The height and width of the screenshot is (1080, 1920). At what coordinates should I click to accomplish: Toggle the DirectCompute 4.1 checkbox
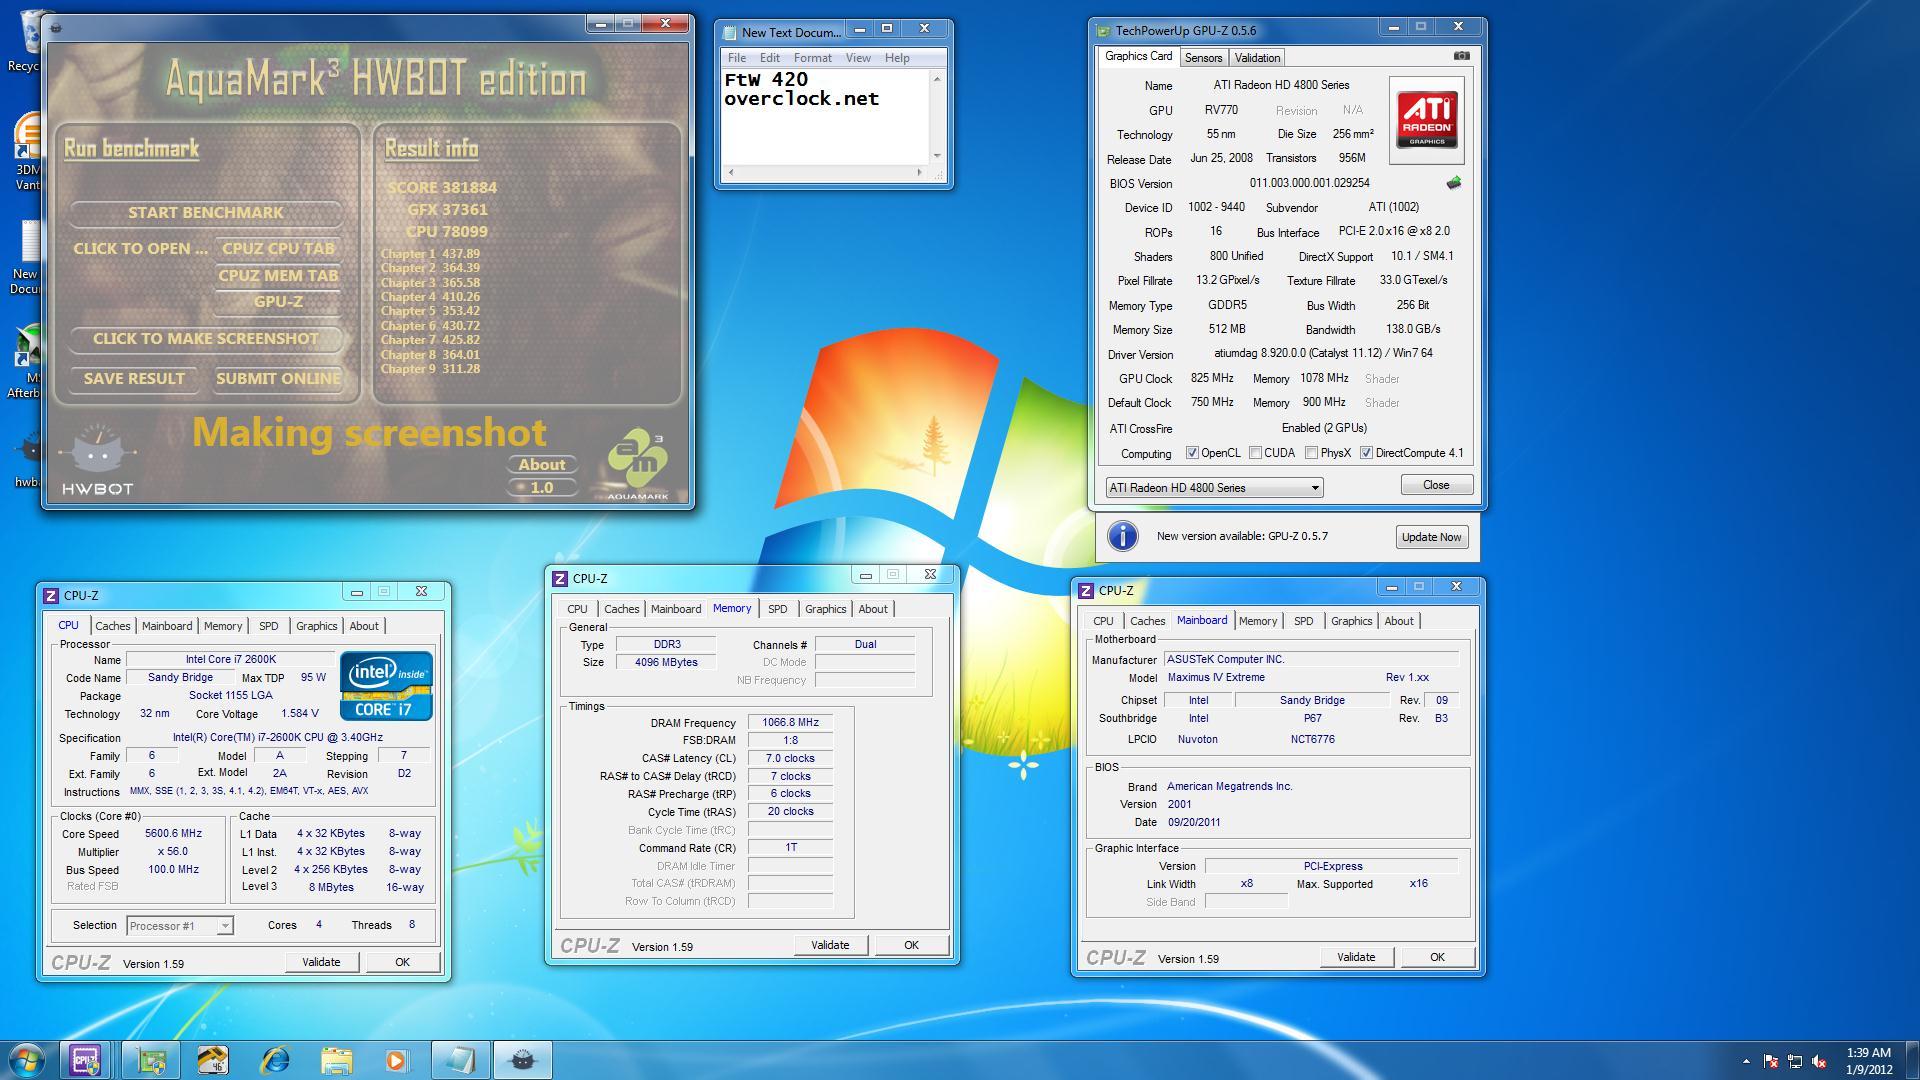click(1366, 453)
